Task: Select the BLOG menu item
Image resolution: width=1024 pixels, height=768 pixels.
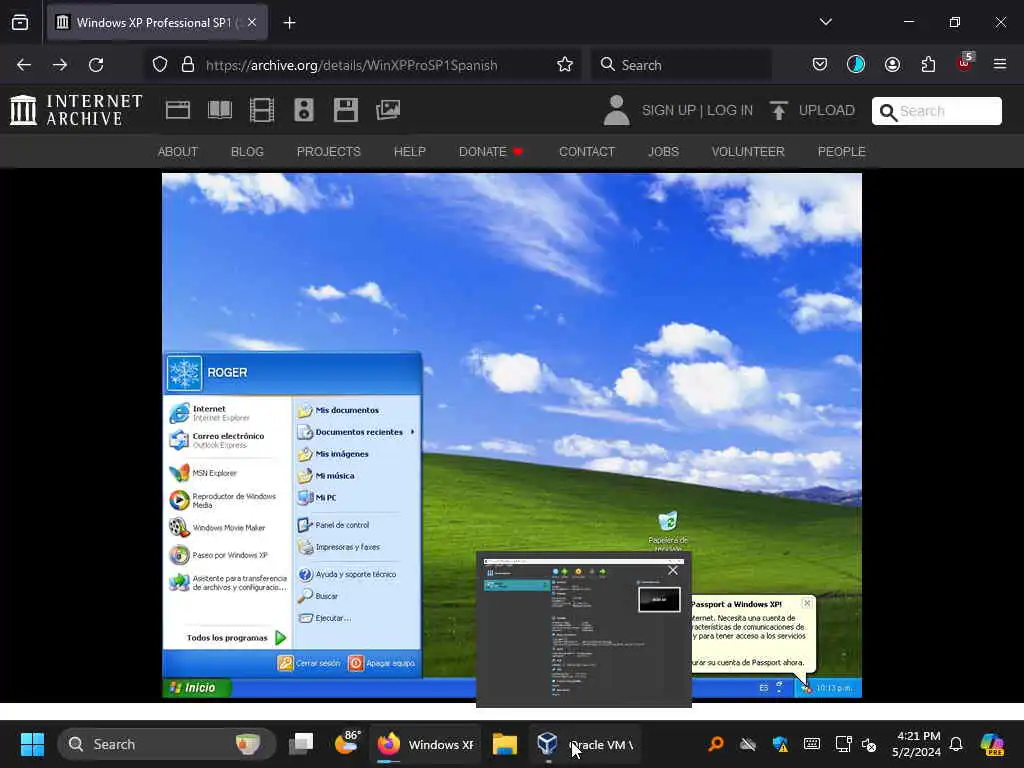Action: click(x=247, y=152)
